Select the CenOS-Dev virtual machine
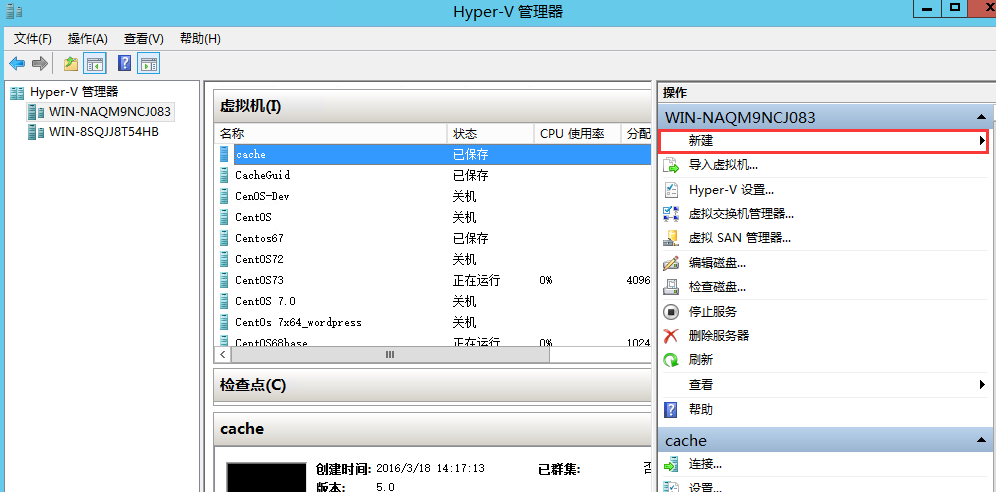996x492 pixels. pos(262,196)
